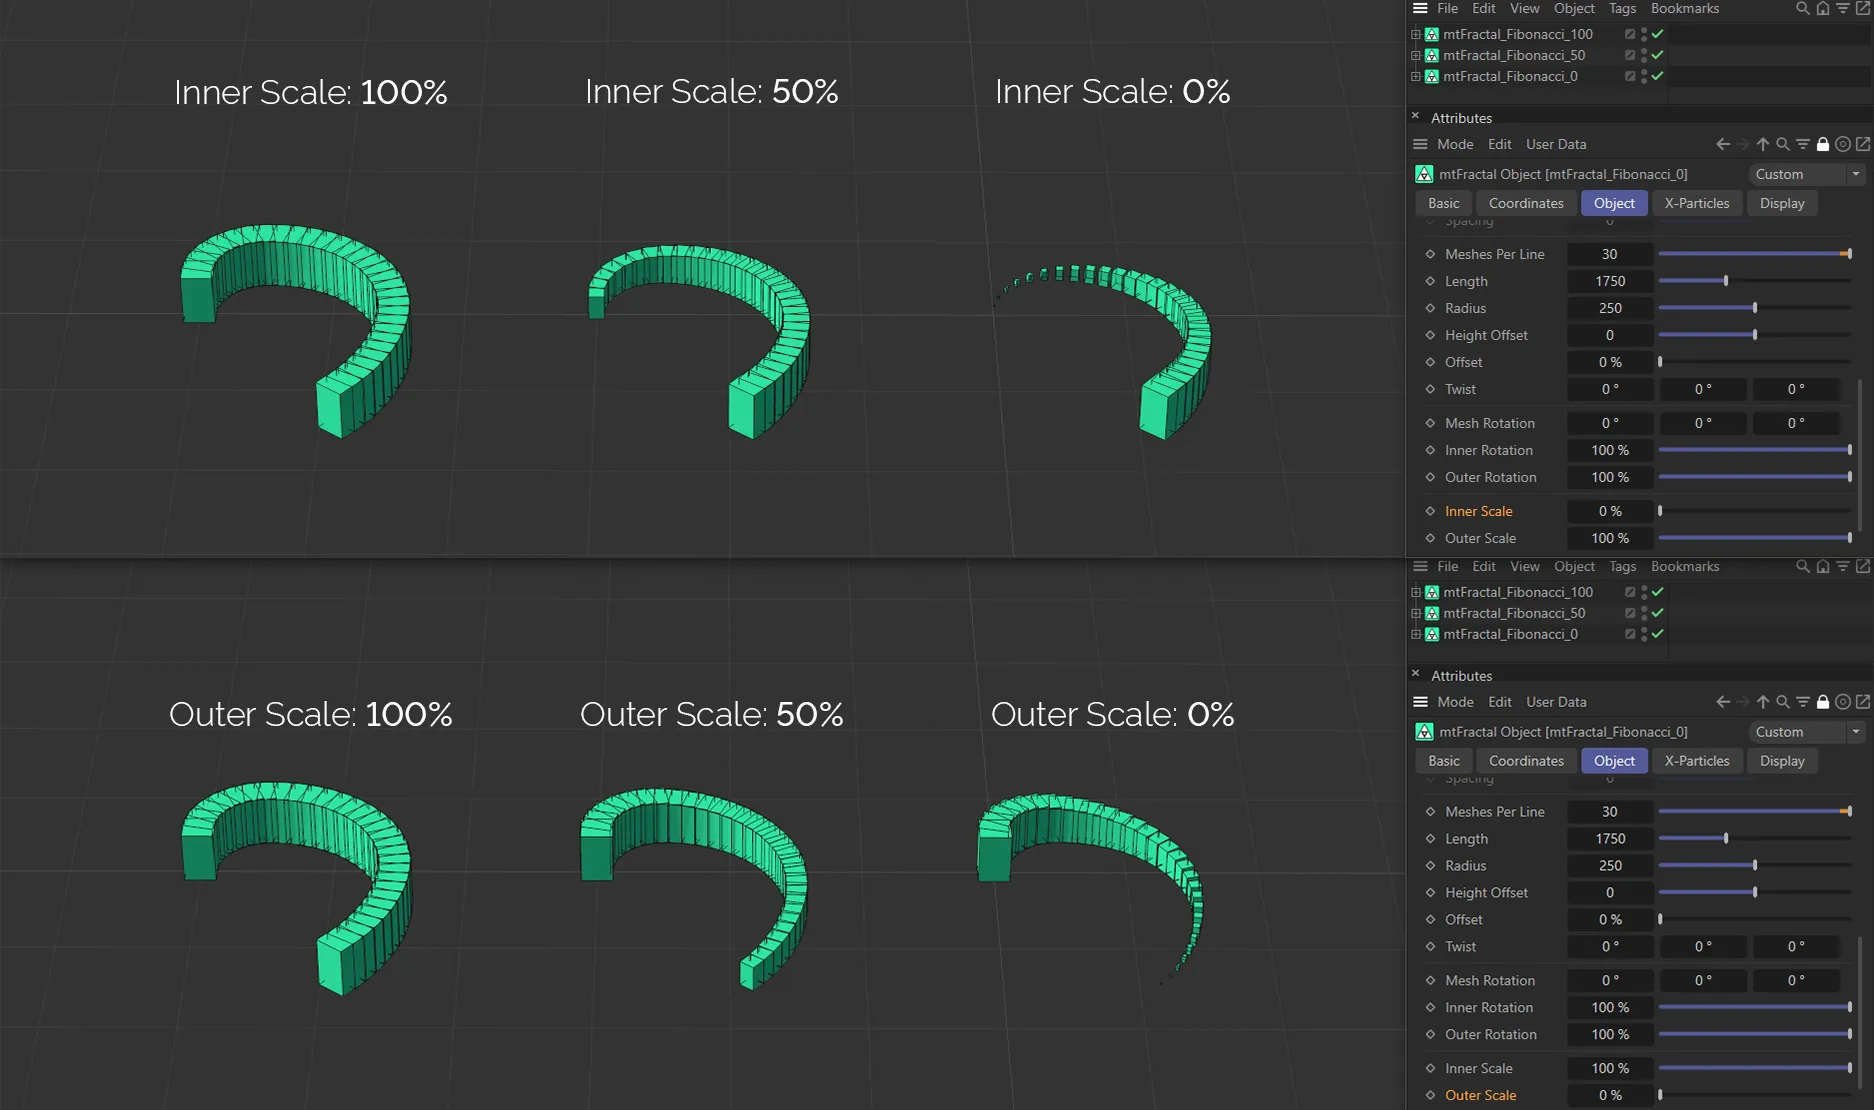The height and width of the screenshot is (1110, 1874).
Task: Open the Coordinates tab in lower Attributes panel
Action: [1526, 761]
